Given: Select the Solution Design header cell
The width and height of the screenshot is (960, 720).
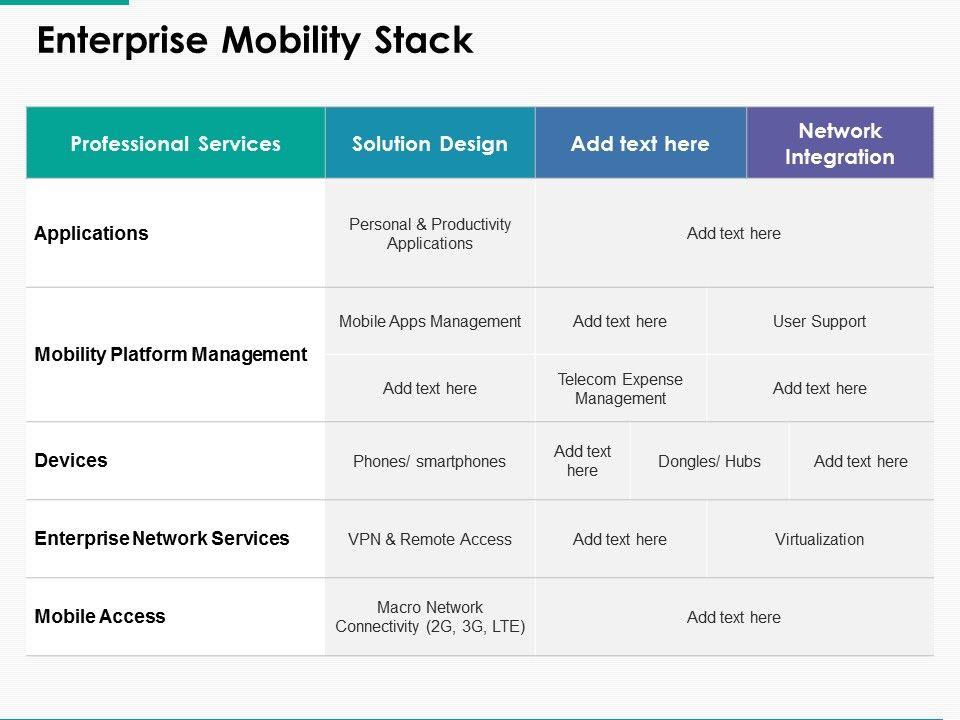Looking at the screenshot, I should 430,144.
